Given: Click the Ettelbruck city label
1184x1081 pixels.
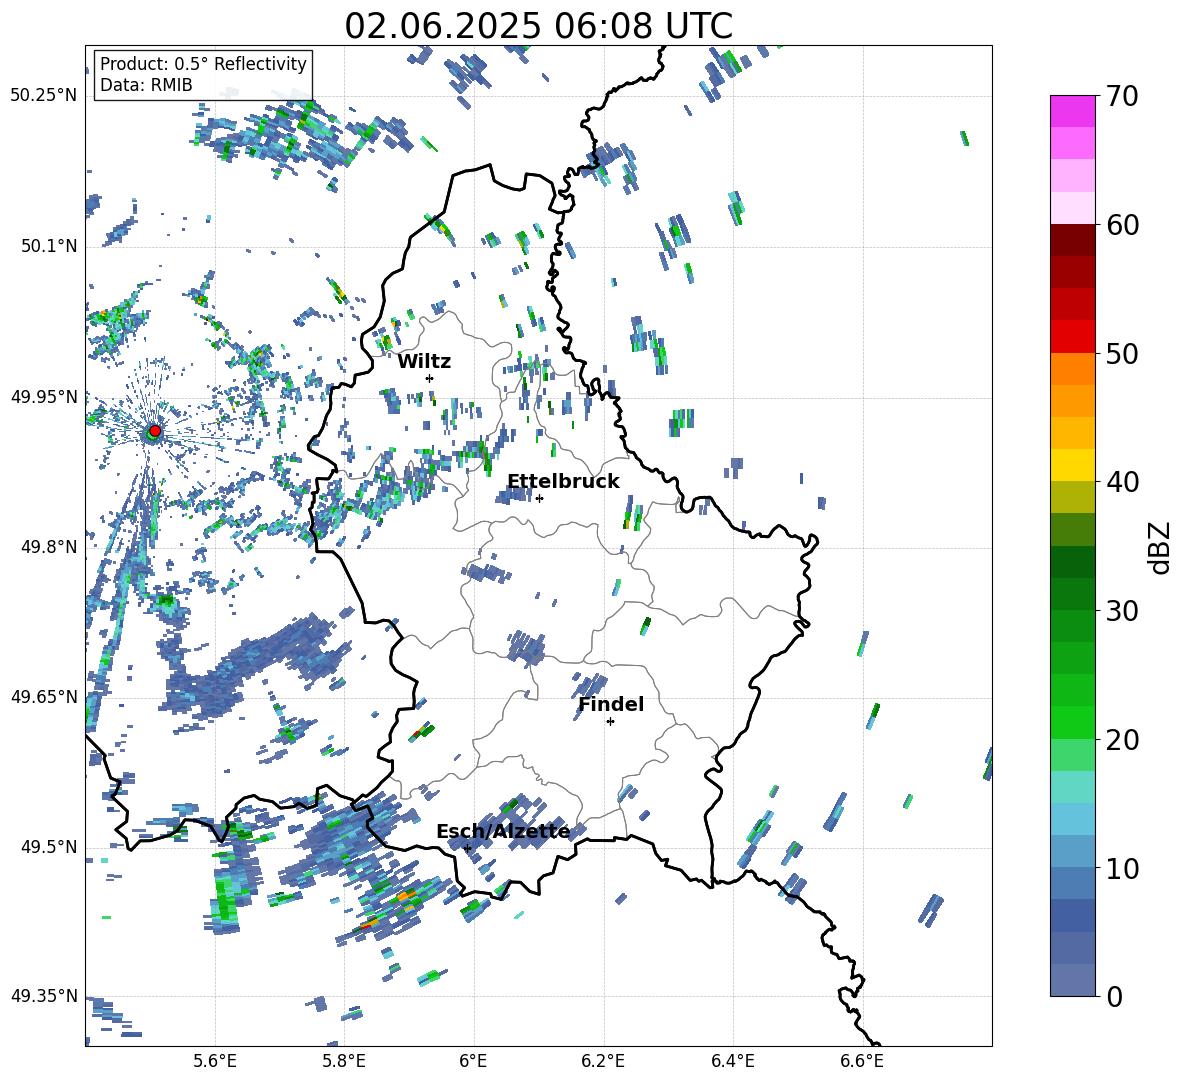Looking at the screenshot, I should click(x=563, y=482).
